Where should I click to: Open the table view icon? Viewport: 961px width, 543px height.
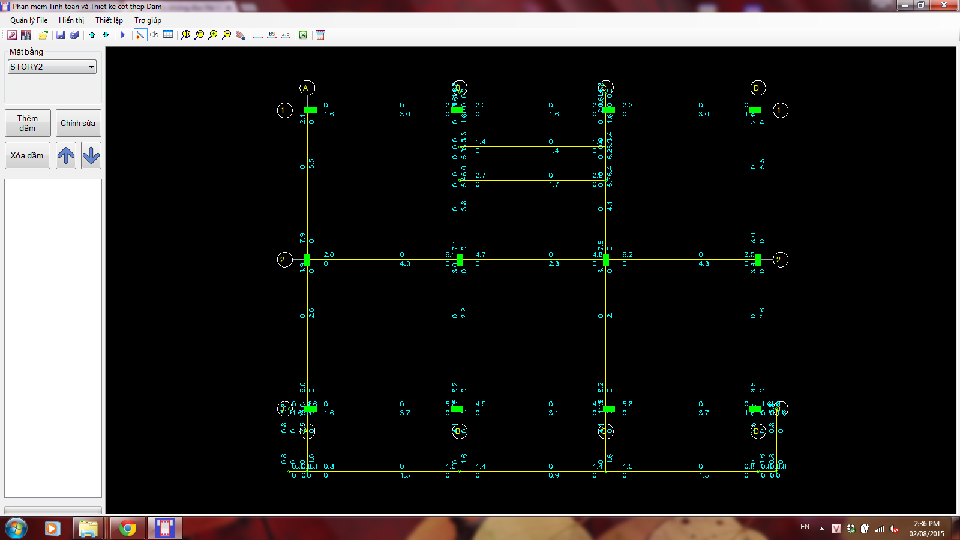point(168,35)
